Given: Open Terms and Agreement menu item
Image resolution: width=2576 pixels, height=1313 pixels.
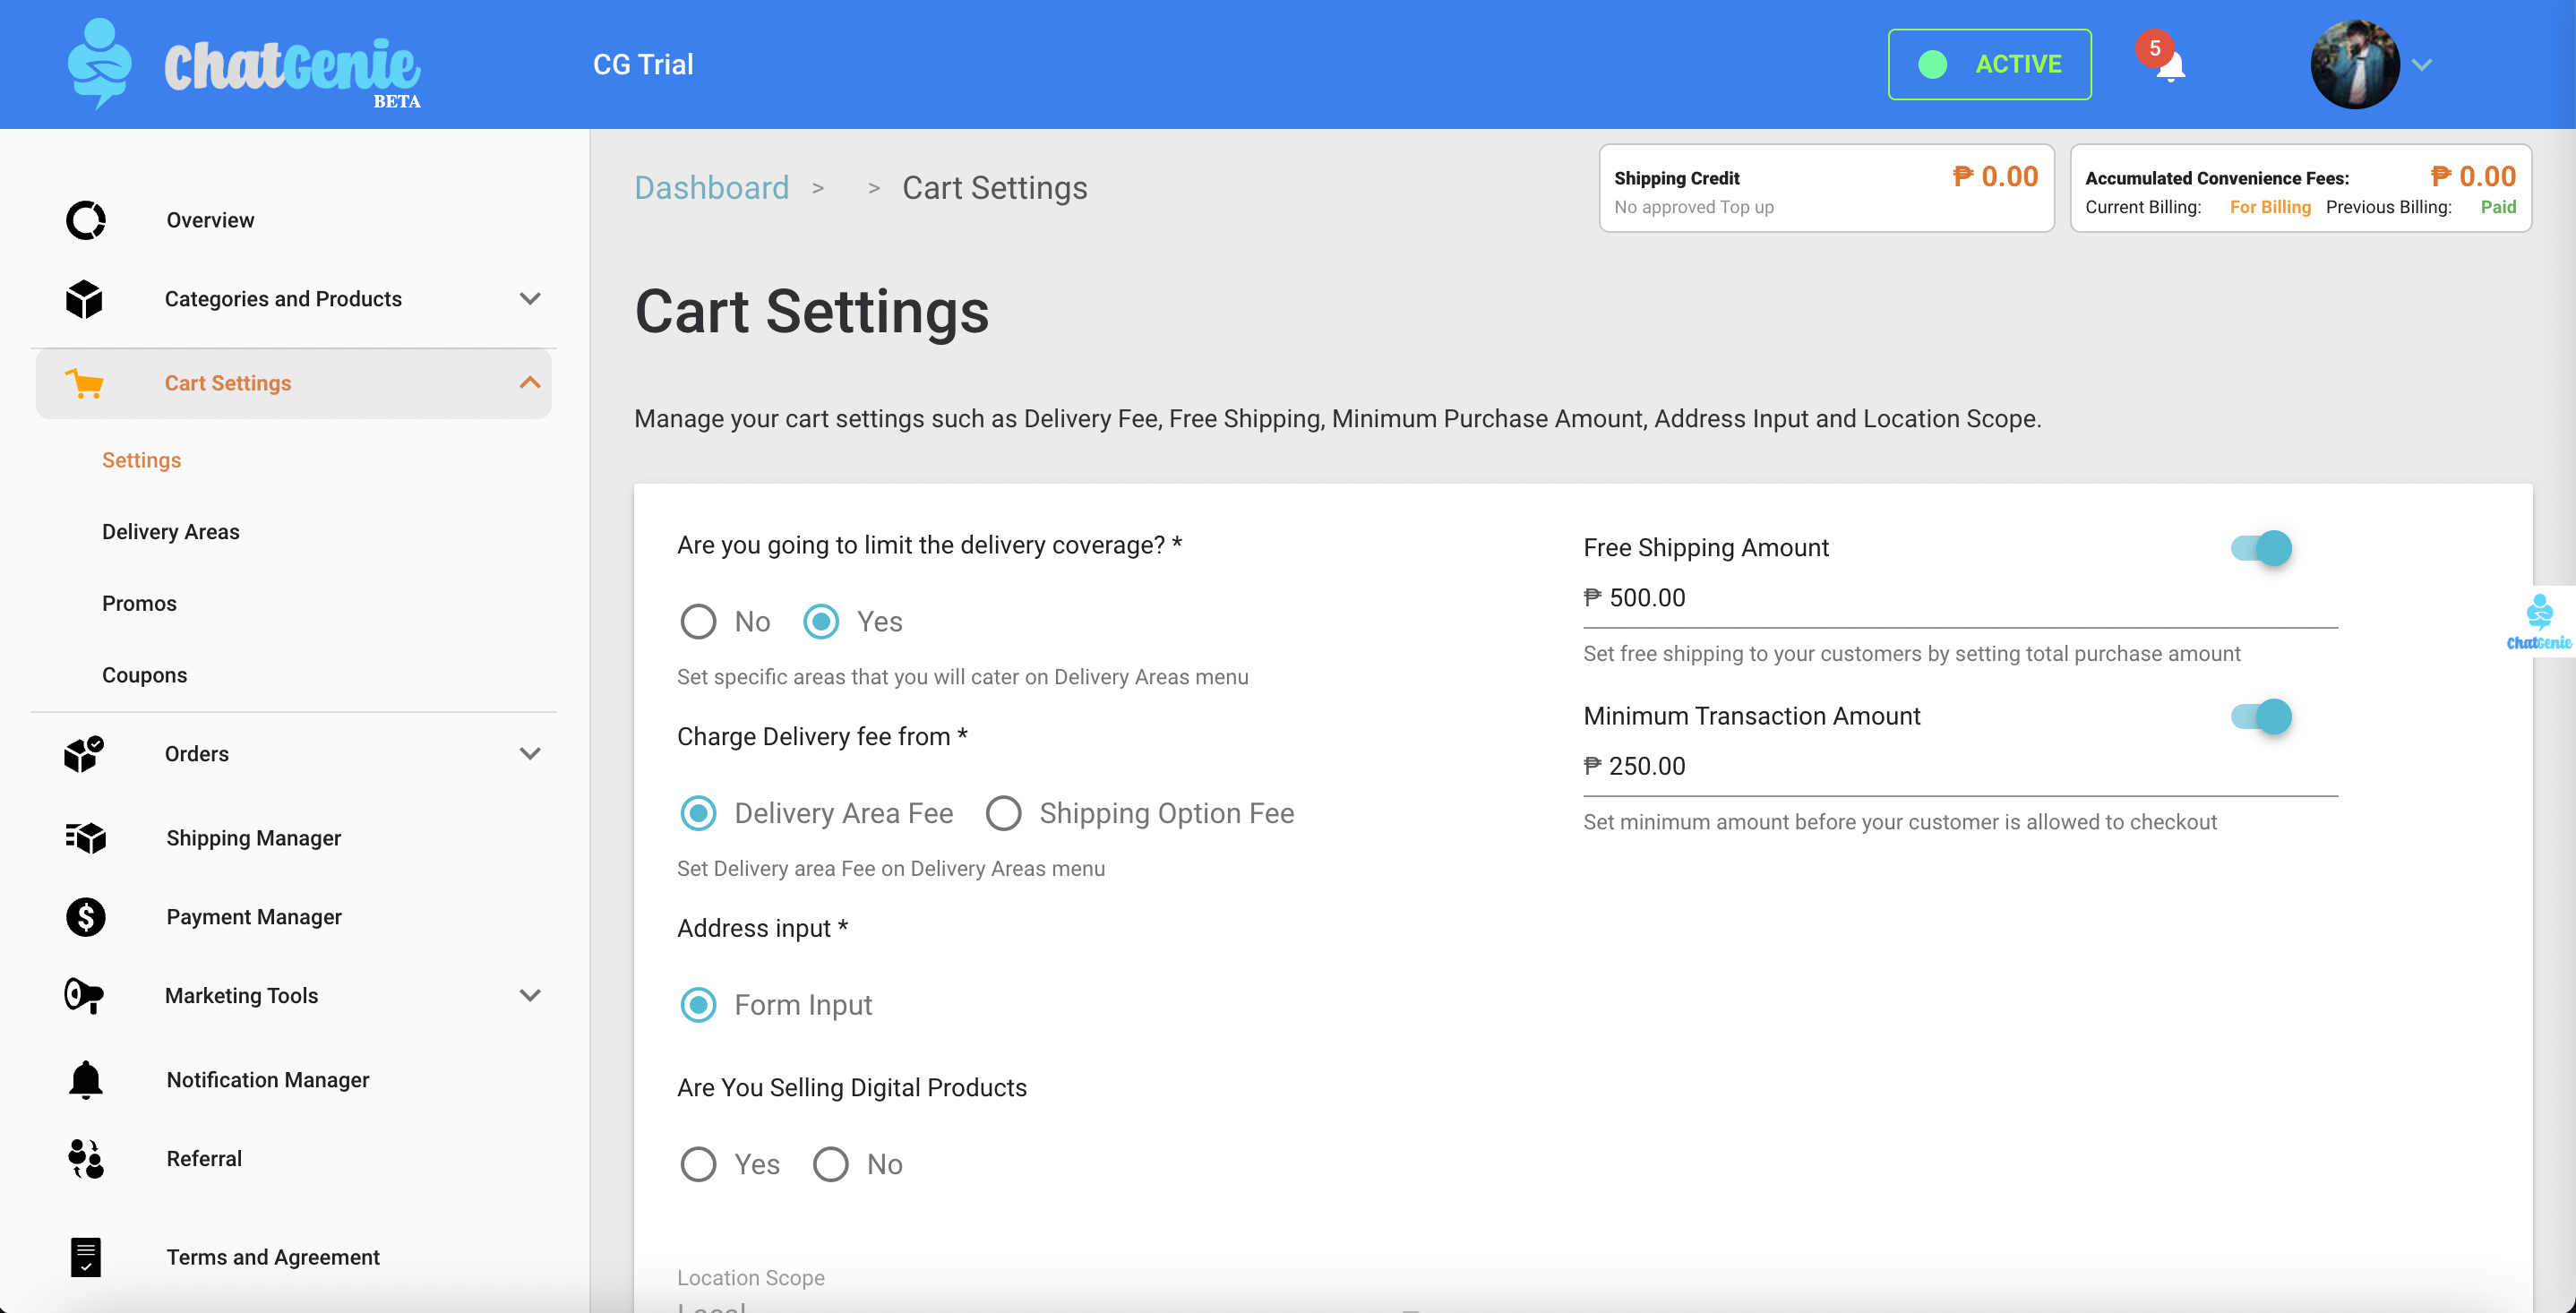Looking at the screenshot, I should pos(273,1257).
